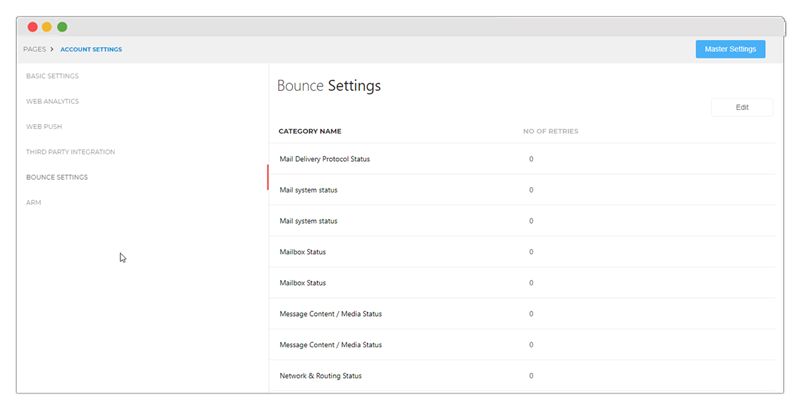The width and height of the screenshot is (800, 404).
Task: Click the breadcrumb chevron after Pages
Action: tap(52, 49)
